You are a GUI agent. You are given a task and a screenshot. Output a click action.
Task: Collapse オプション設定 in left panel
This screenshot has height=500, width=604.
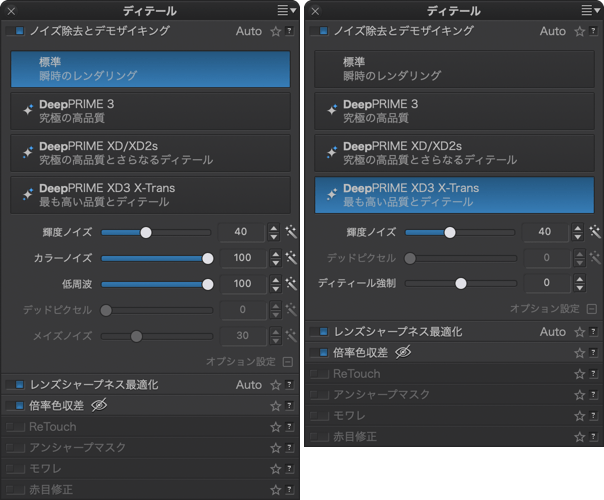tap(288, 362)
